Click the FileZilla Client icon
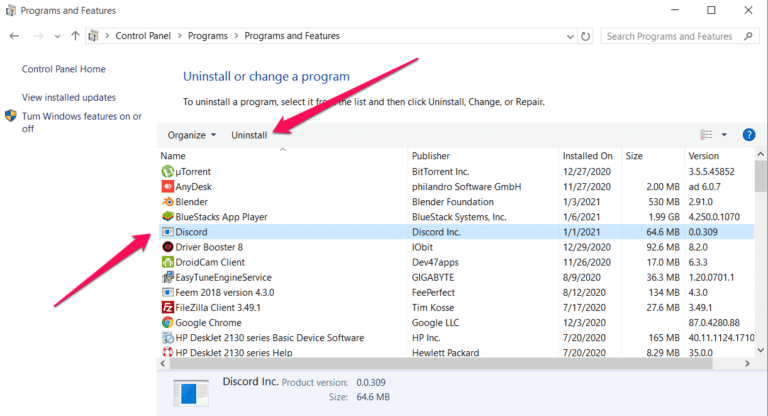This screenshot has width=768, height=416. pos(168,308)
